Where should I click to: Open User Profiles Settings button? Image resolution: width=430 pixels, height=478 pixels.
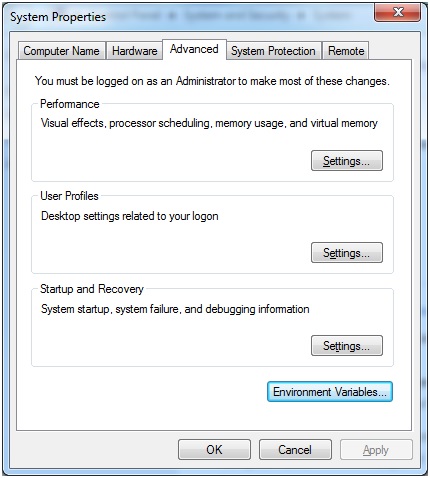[x=347, y=253]
